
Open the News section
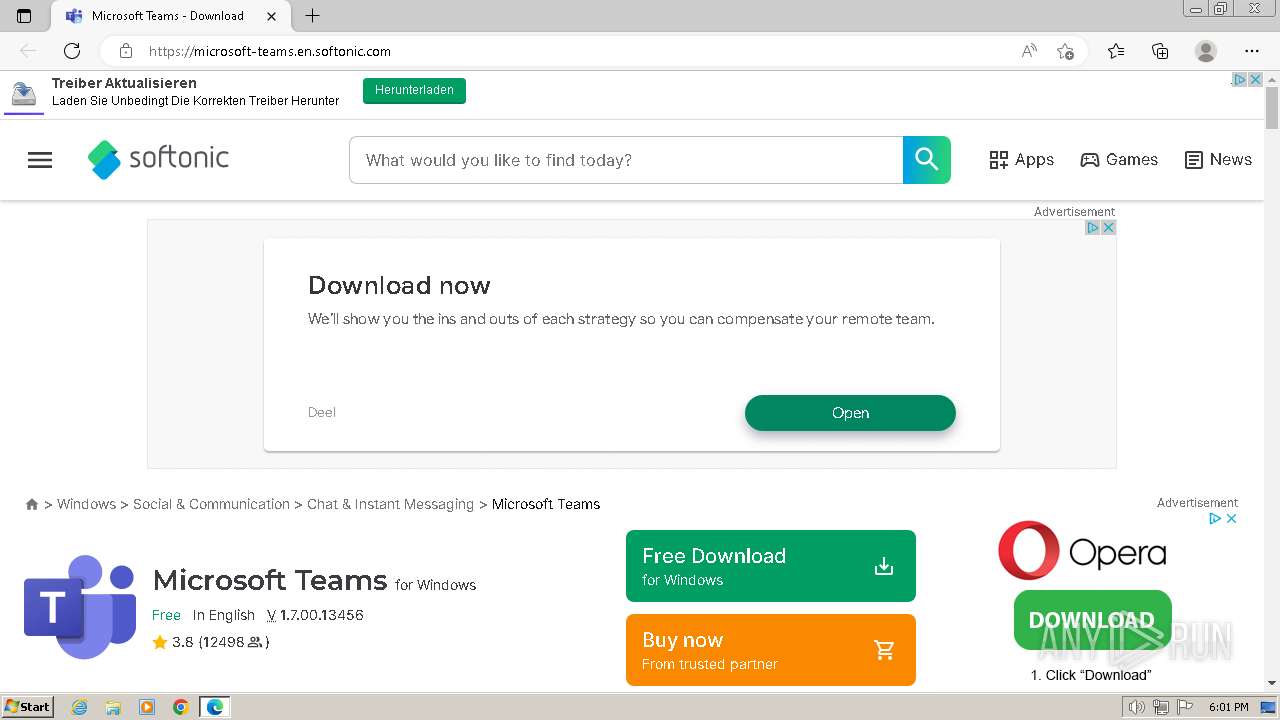(1218, 160)
